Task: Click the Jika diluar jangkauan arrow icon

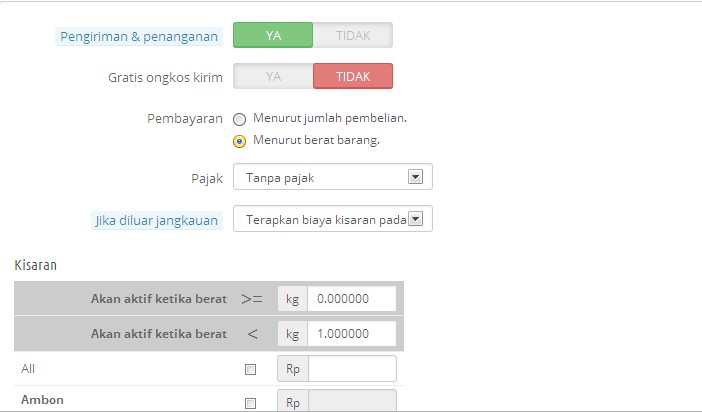Action: [415, 219]
